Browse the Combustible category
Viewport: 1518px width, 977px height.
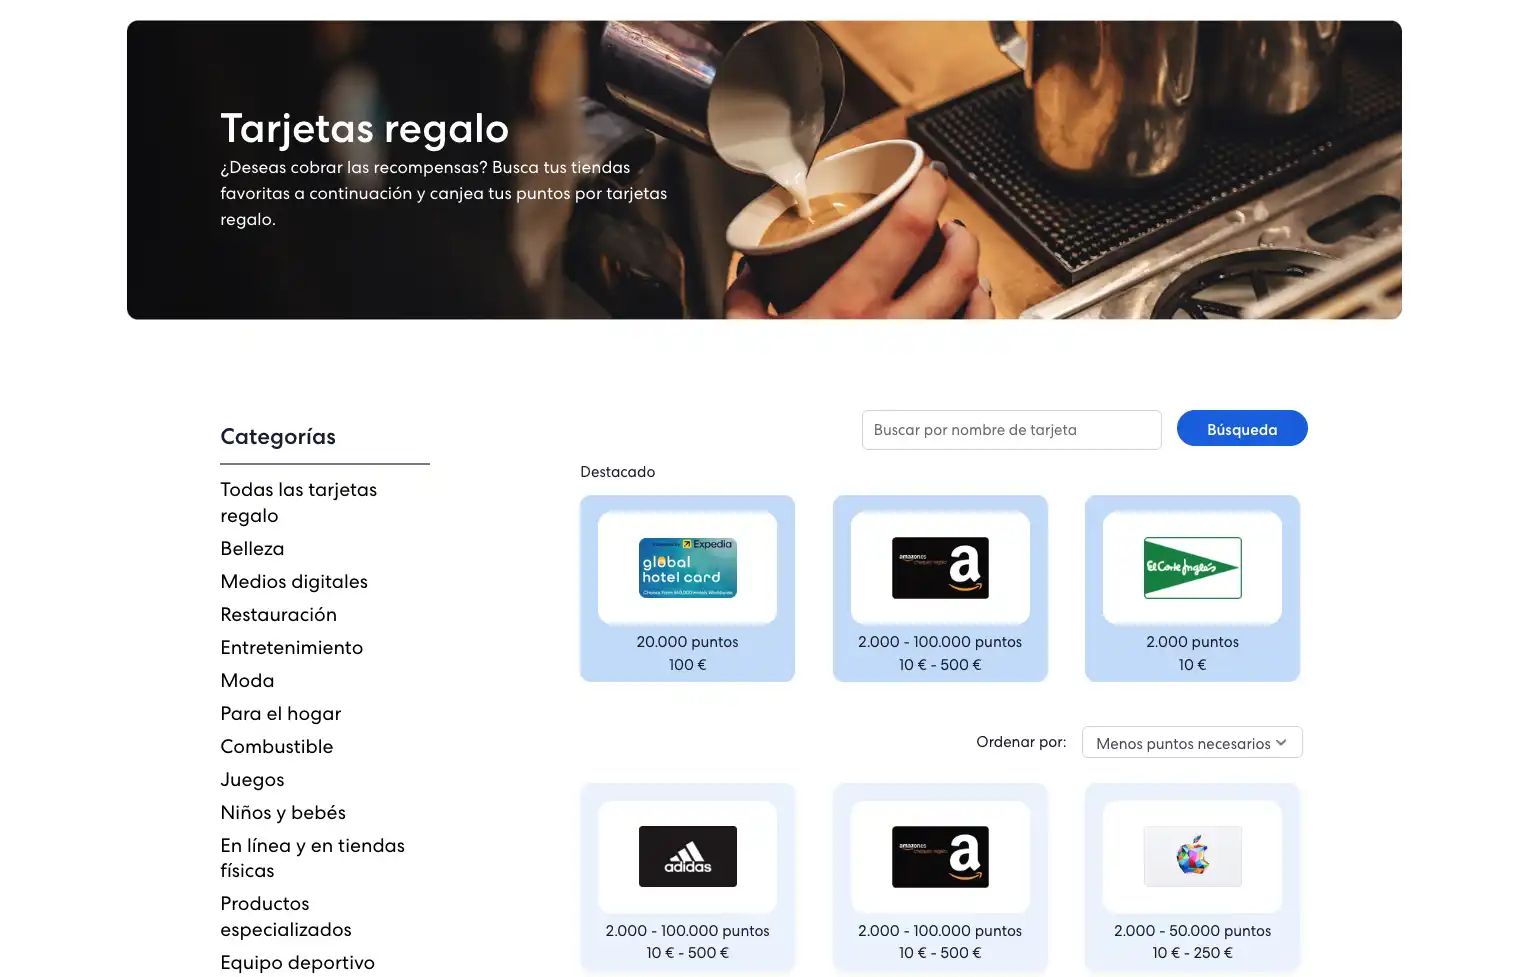[276, 747]
